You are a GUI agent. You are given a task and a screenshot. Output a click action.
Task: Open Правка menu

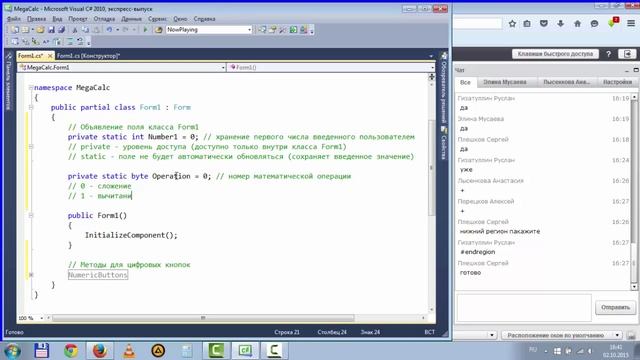coord(37,19)
